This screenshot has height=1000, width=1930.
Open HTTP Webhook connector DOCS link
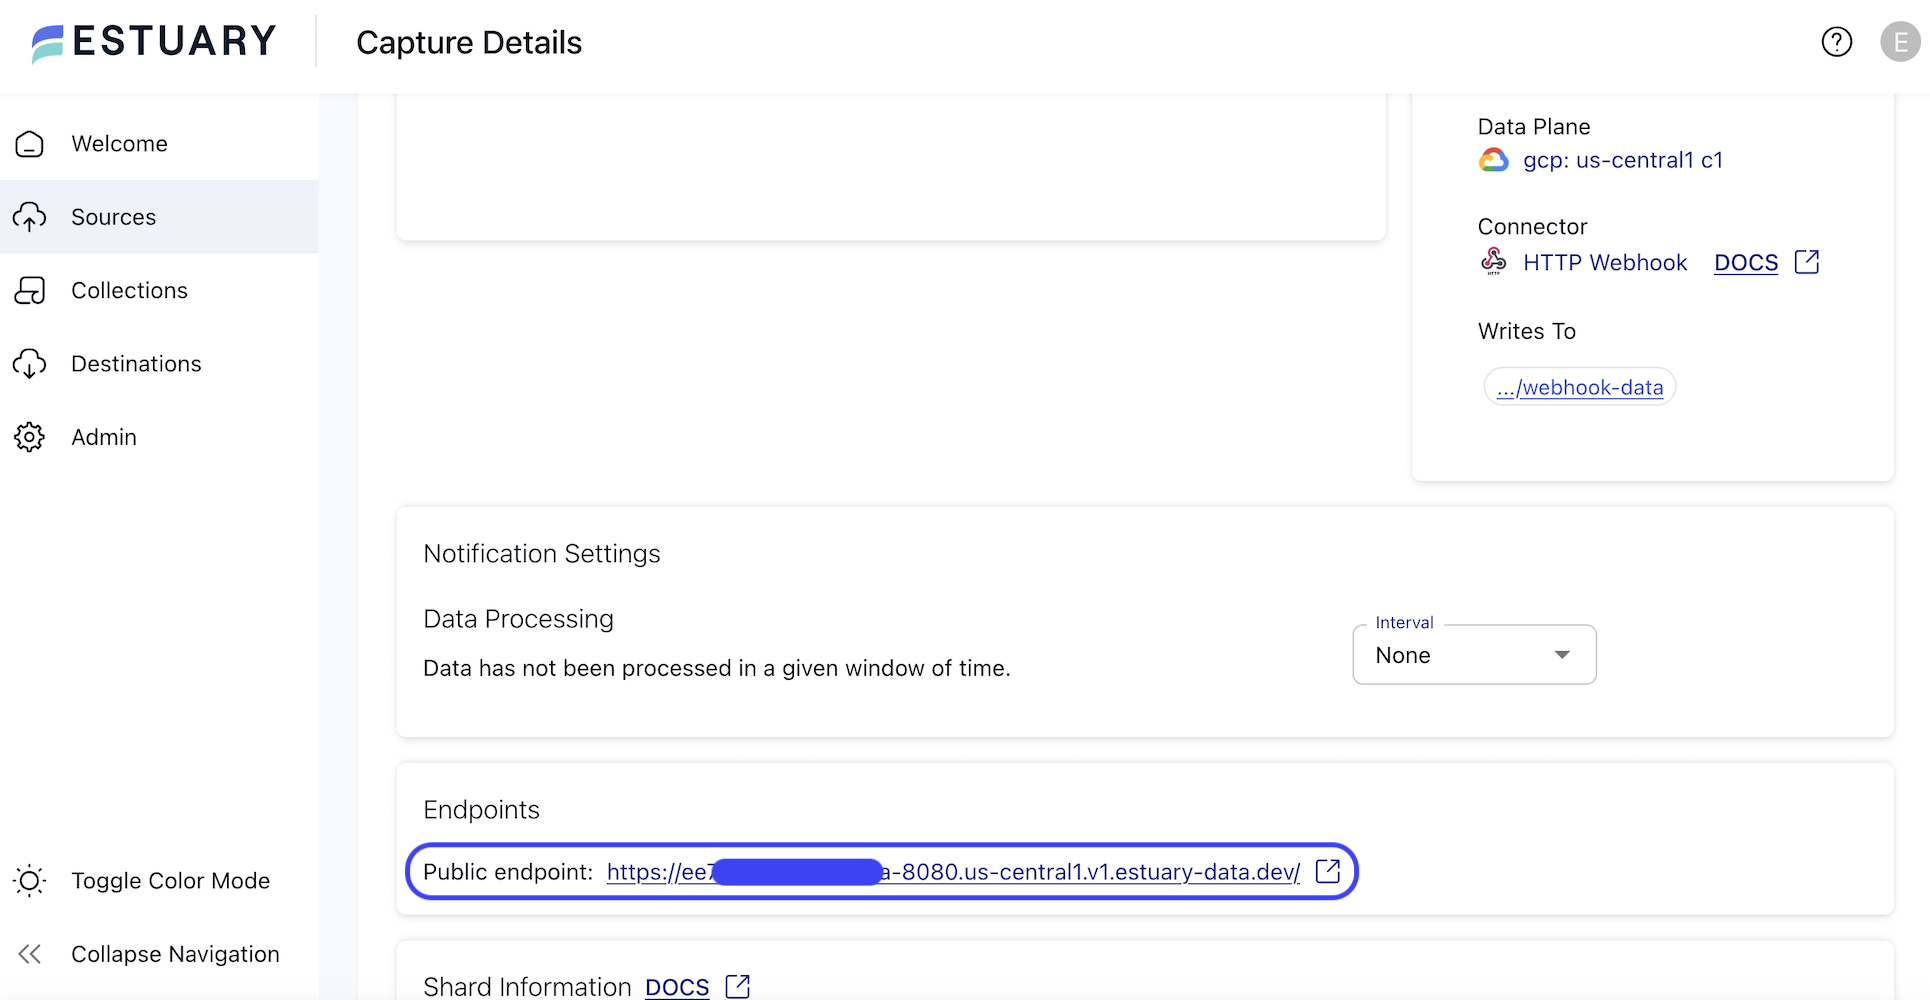(1746, 263)
